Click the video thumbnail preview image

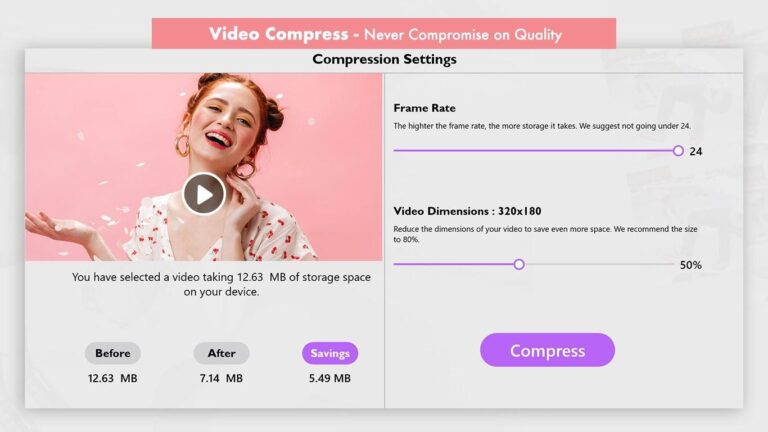(204, 167)
